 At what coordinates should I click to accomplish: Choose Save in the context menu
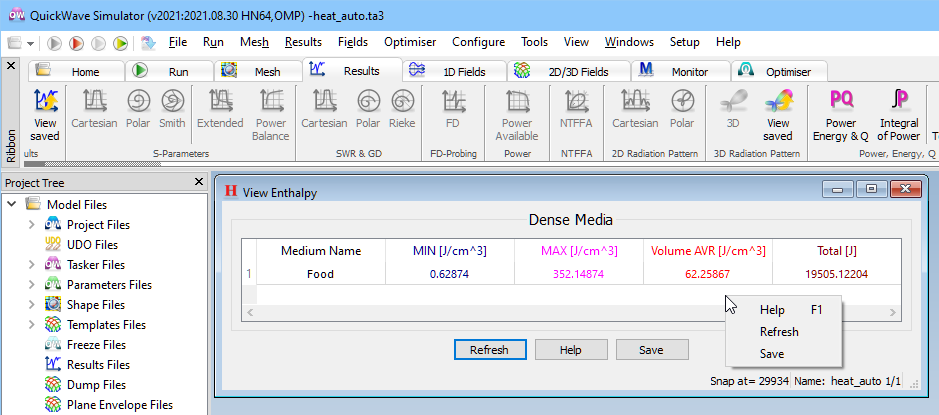(x=783, y=354)
